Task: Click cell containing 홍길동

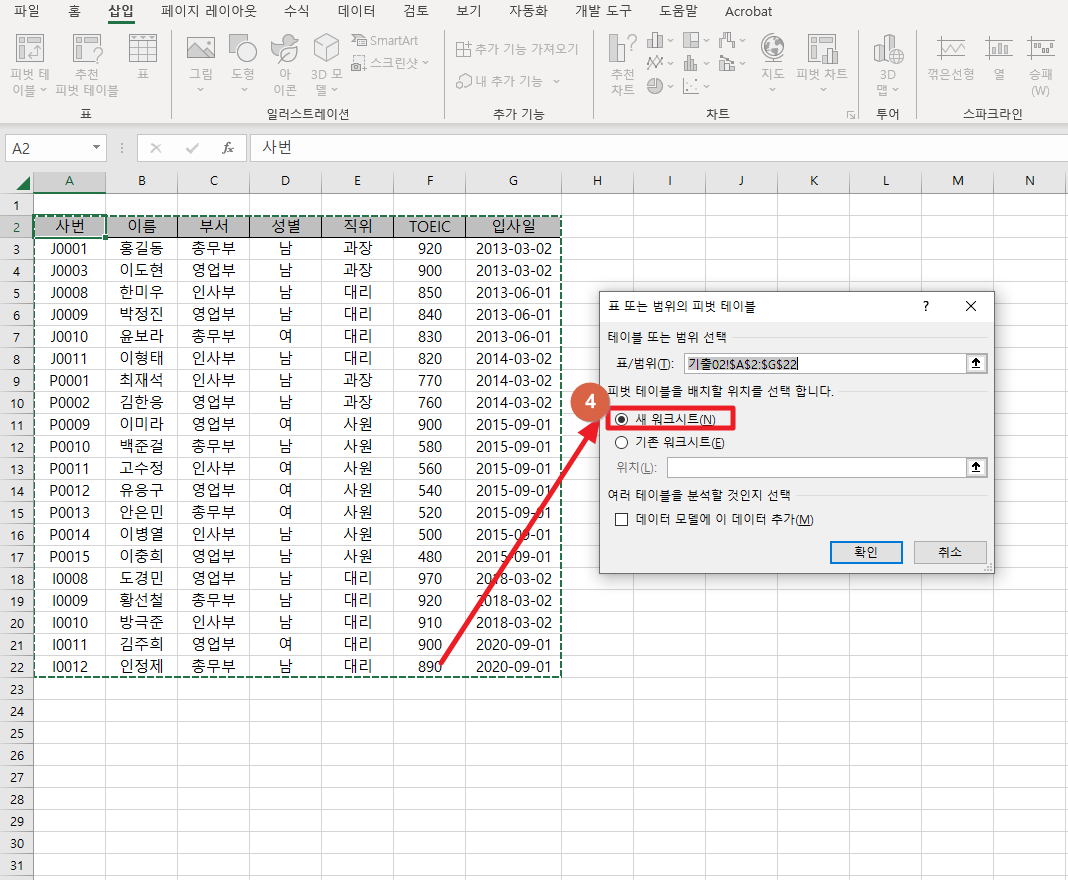Action: pos(142,249)
